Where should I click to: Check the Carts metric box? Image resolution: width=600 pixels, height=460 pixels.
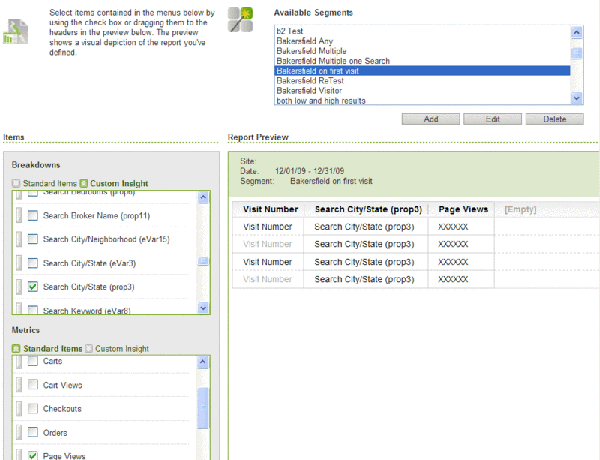pyautogui.click(x=33, y=361)
